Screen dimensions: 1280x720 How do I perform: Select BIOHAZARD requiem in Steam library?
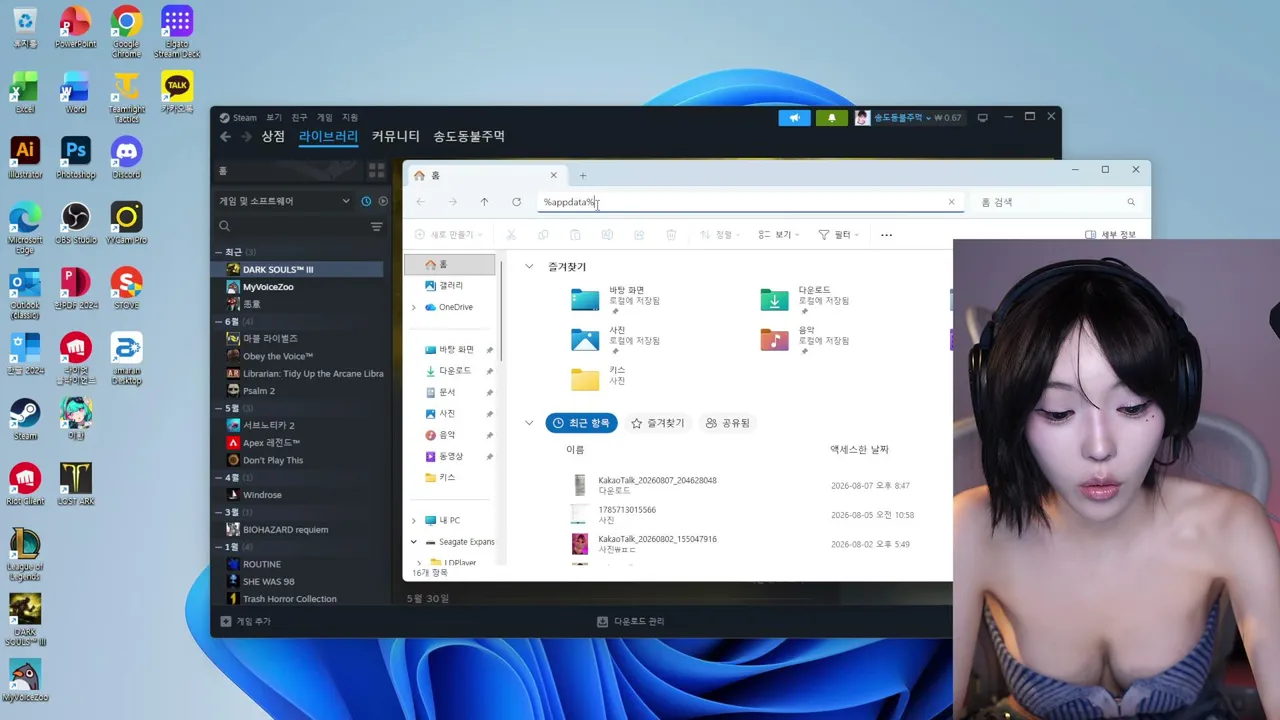coord(299,529)
